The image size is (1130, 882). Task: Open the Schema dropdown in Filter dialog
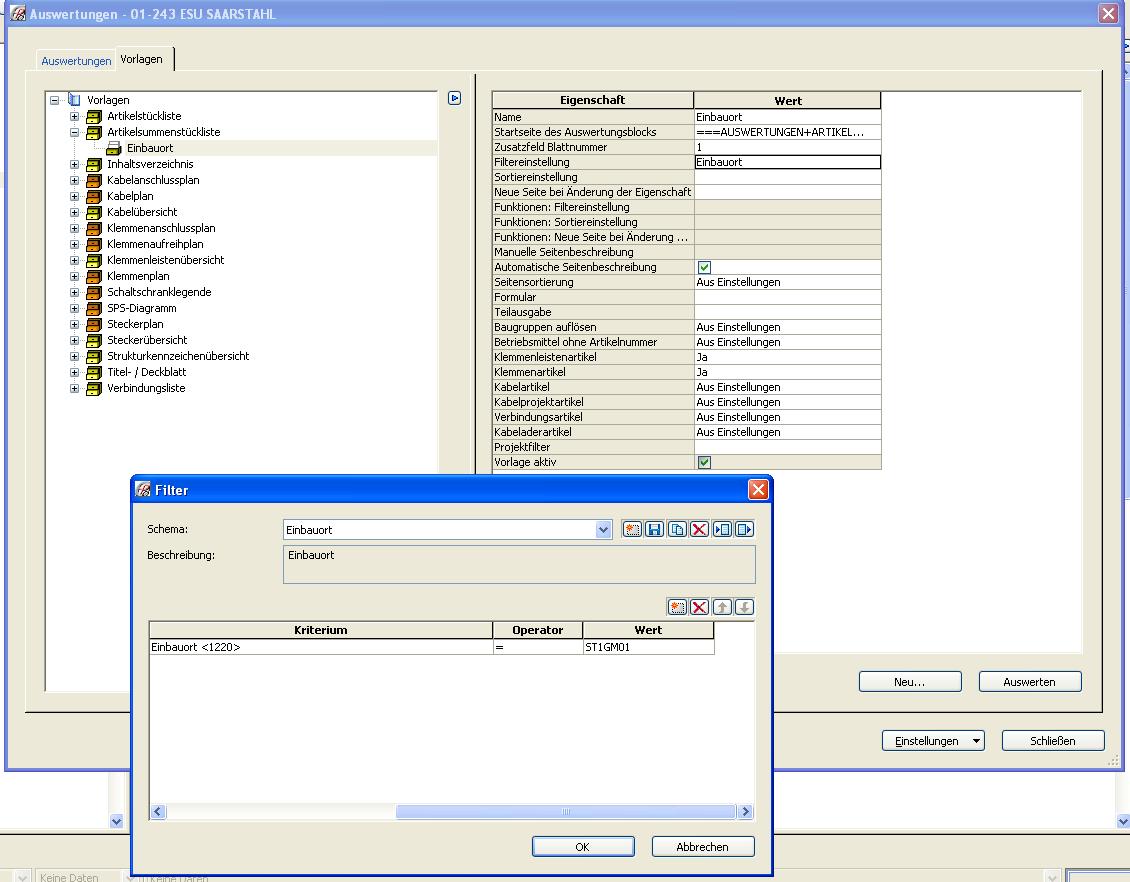point(603,530)
